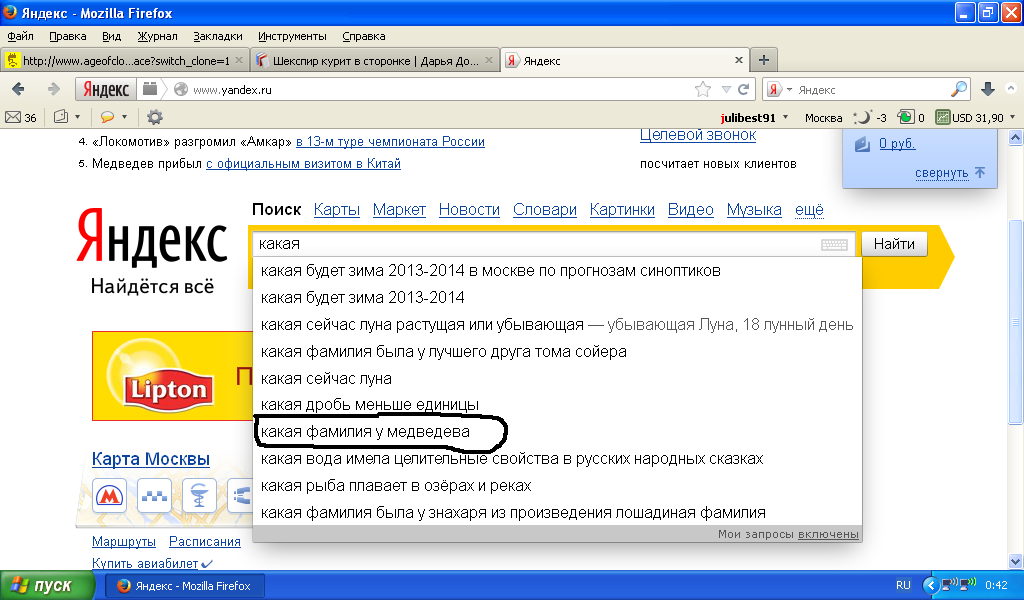Open the downloads arrow in the toolbar
This screenshot has height=600, width=1024.
988,89
